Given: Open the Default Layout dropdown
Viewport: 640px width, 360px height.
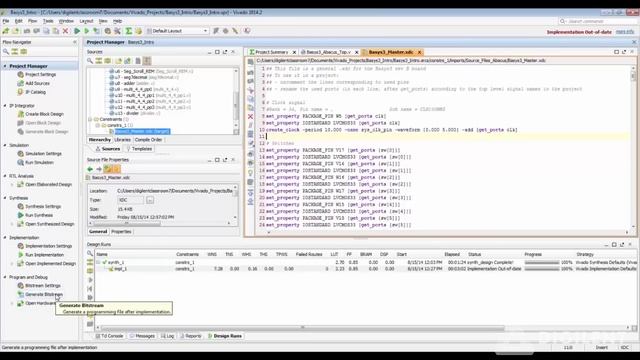Looking at the screenshot, I should click(178, 31).
